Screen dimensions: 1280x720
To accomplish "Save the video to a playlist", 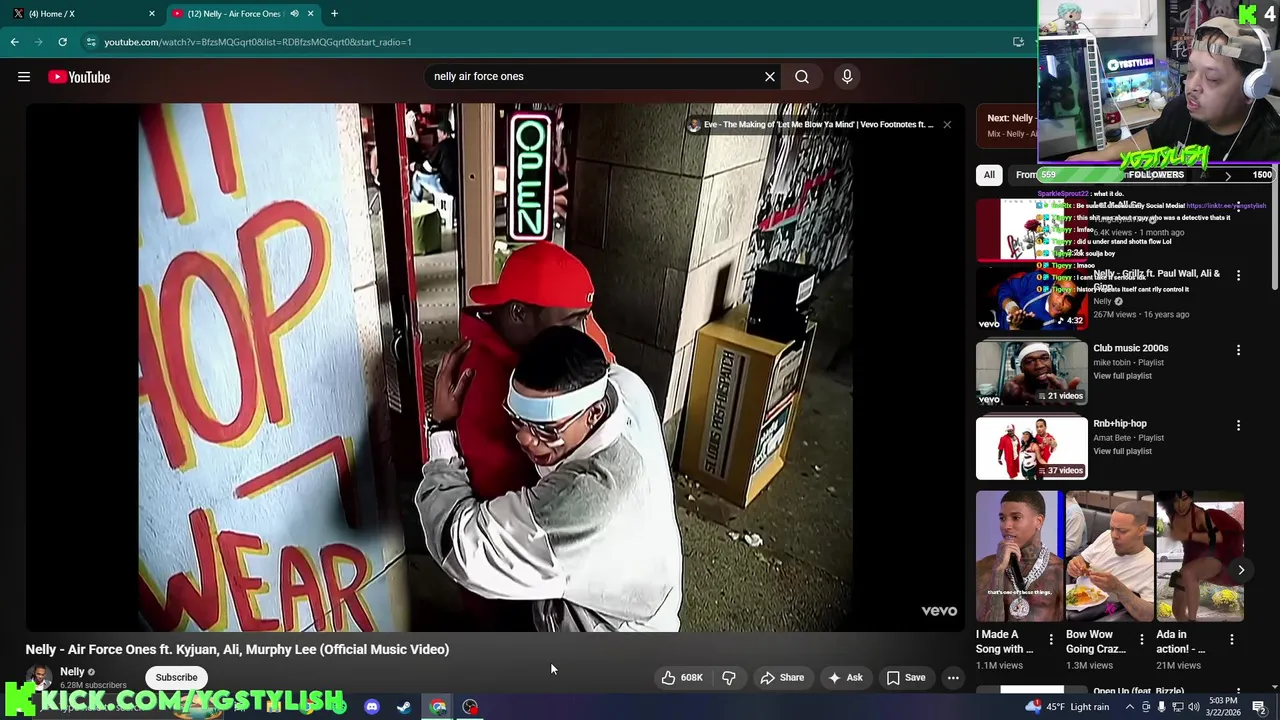I will point(906,677).
